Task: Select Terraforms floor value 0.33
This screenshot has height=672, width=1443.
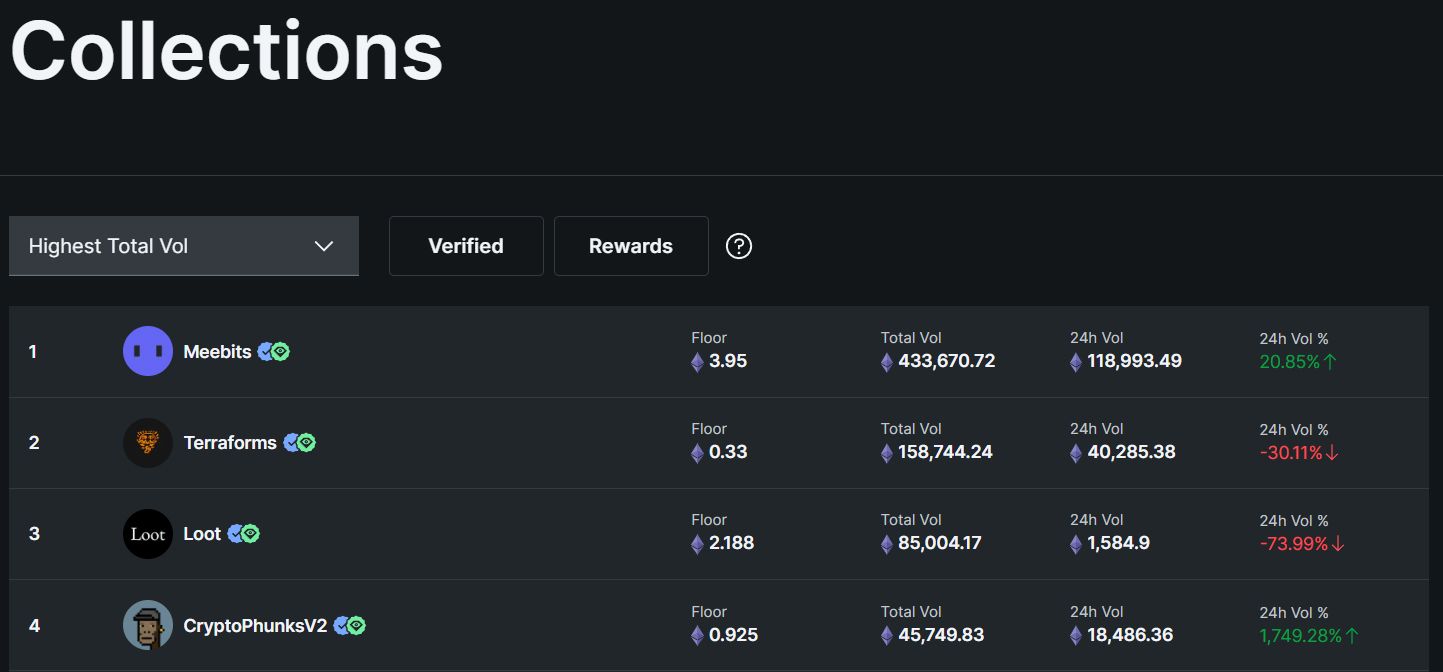Action: click(728, 452)
